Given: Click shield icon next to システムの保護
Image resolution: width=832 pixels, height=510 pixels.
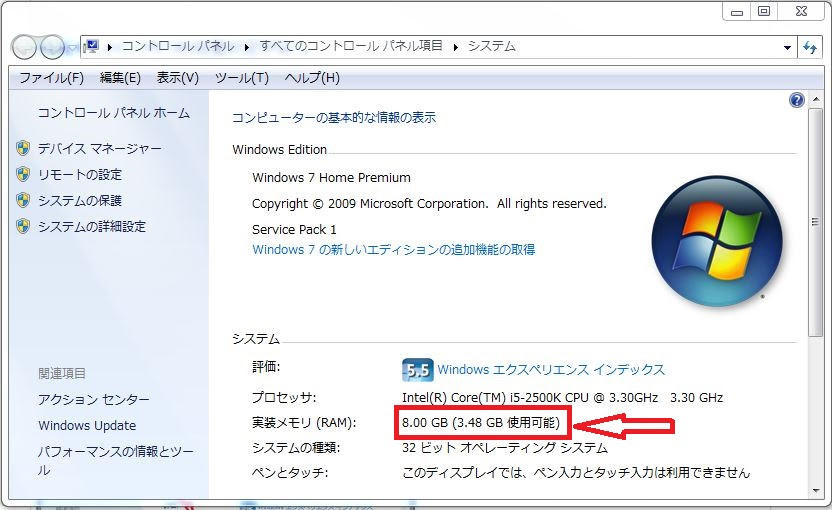Looking at the screenshot, I should point(23,200).
